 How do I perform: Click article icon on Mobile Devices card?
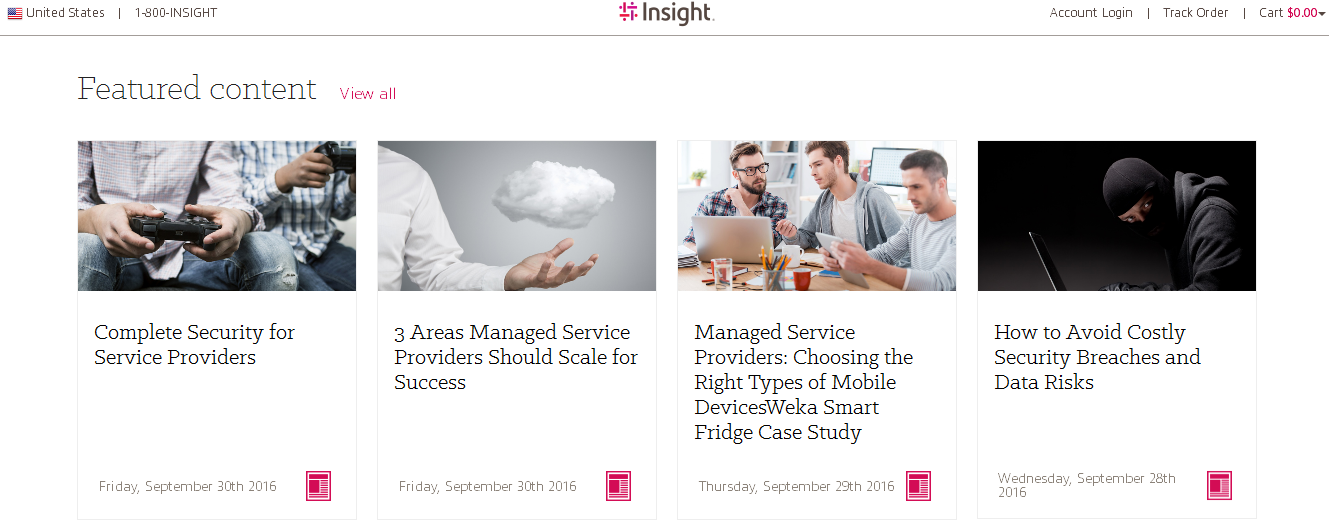click(918, 486)
